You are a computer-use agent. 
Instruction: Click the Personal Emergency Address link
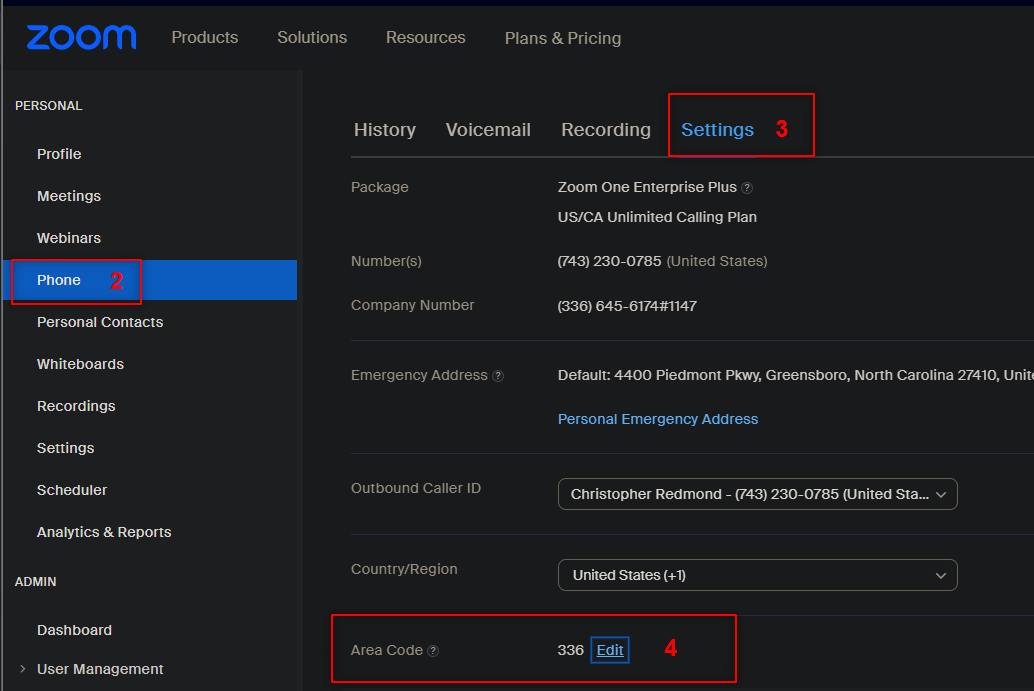coord(657,419)
